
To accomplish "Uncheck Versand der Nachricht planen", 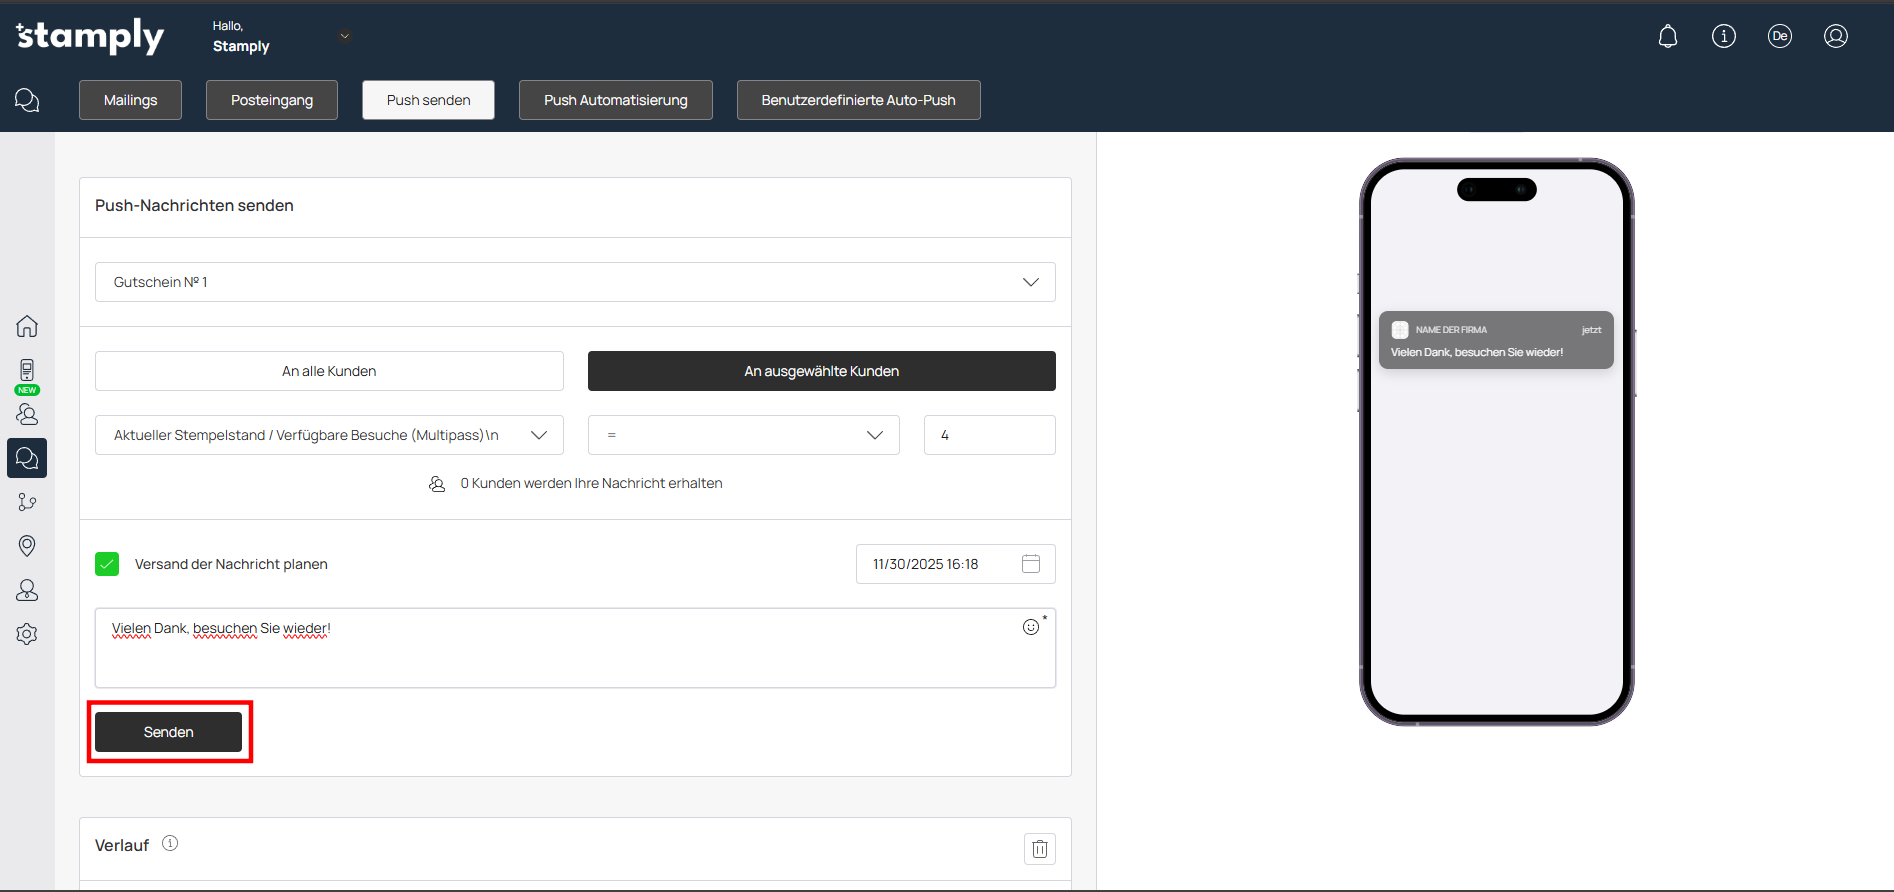I will [107, 564].
